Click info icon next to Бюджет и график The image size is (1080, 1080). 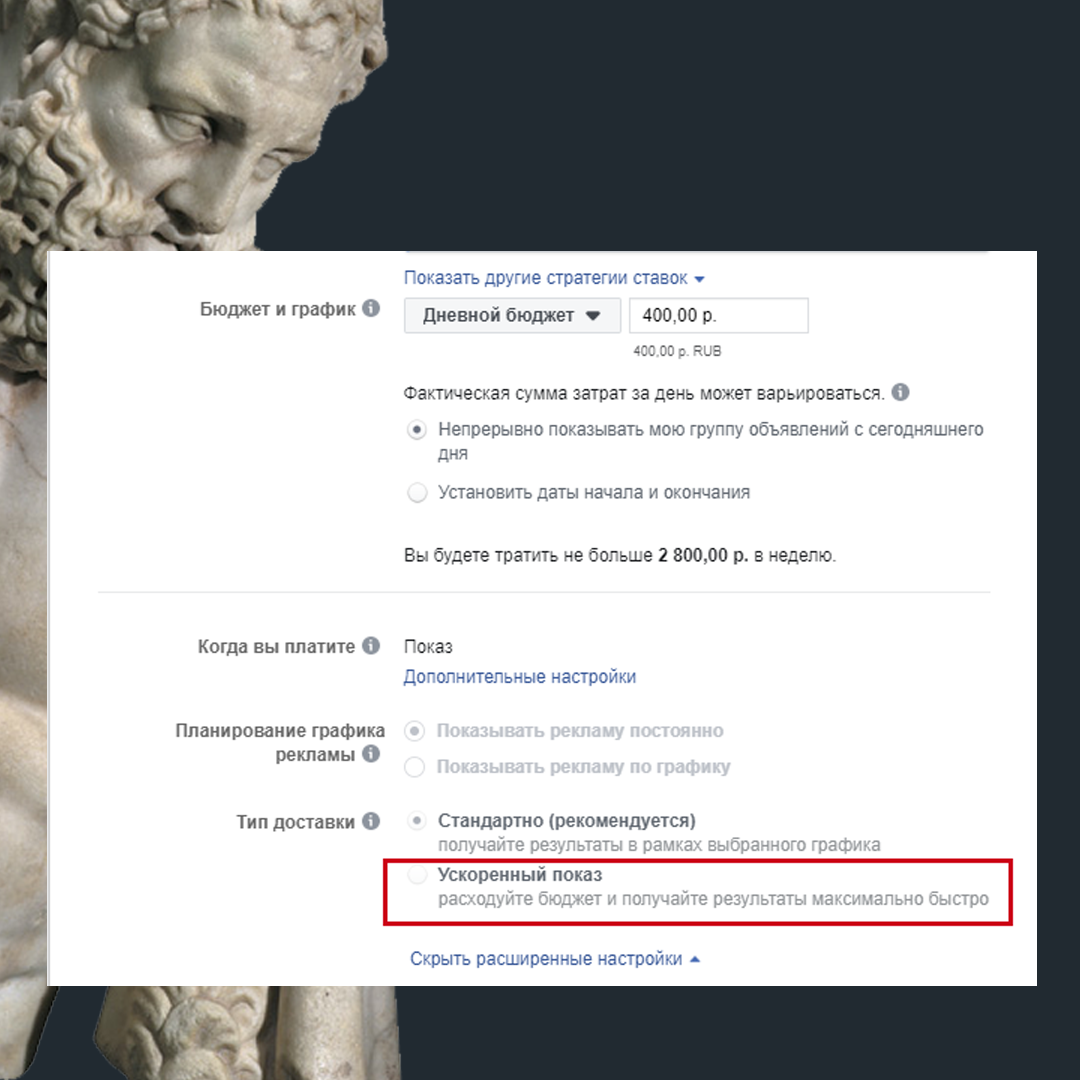(x=371, y=308)
